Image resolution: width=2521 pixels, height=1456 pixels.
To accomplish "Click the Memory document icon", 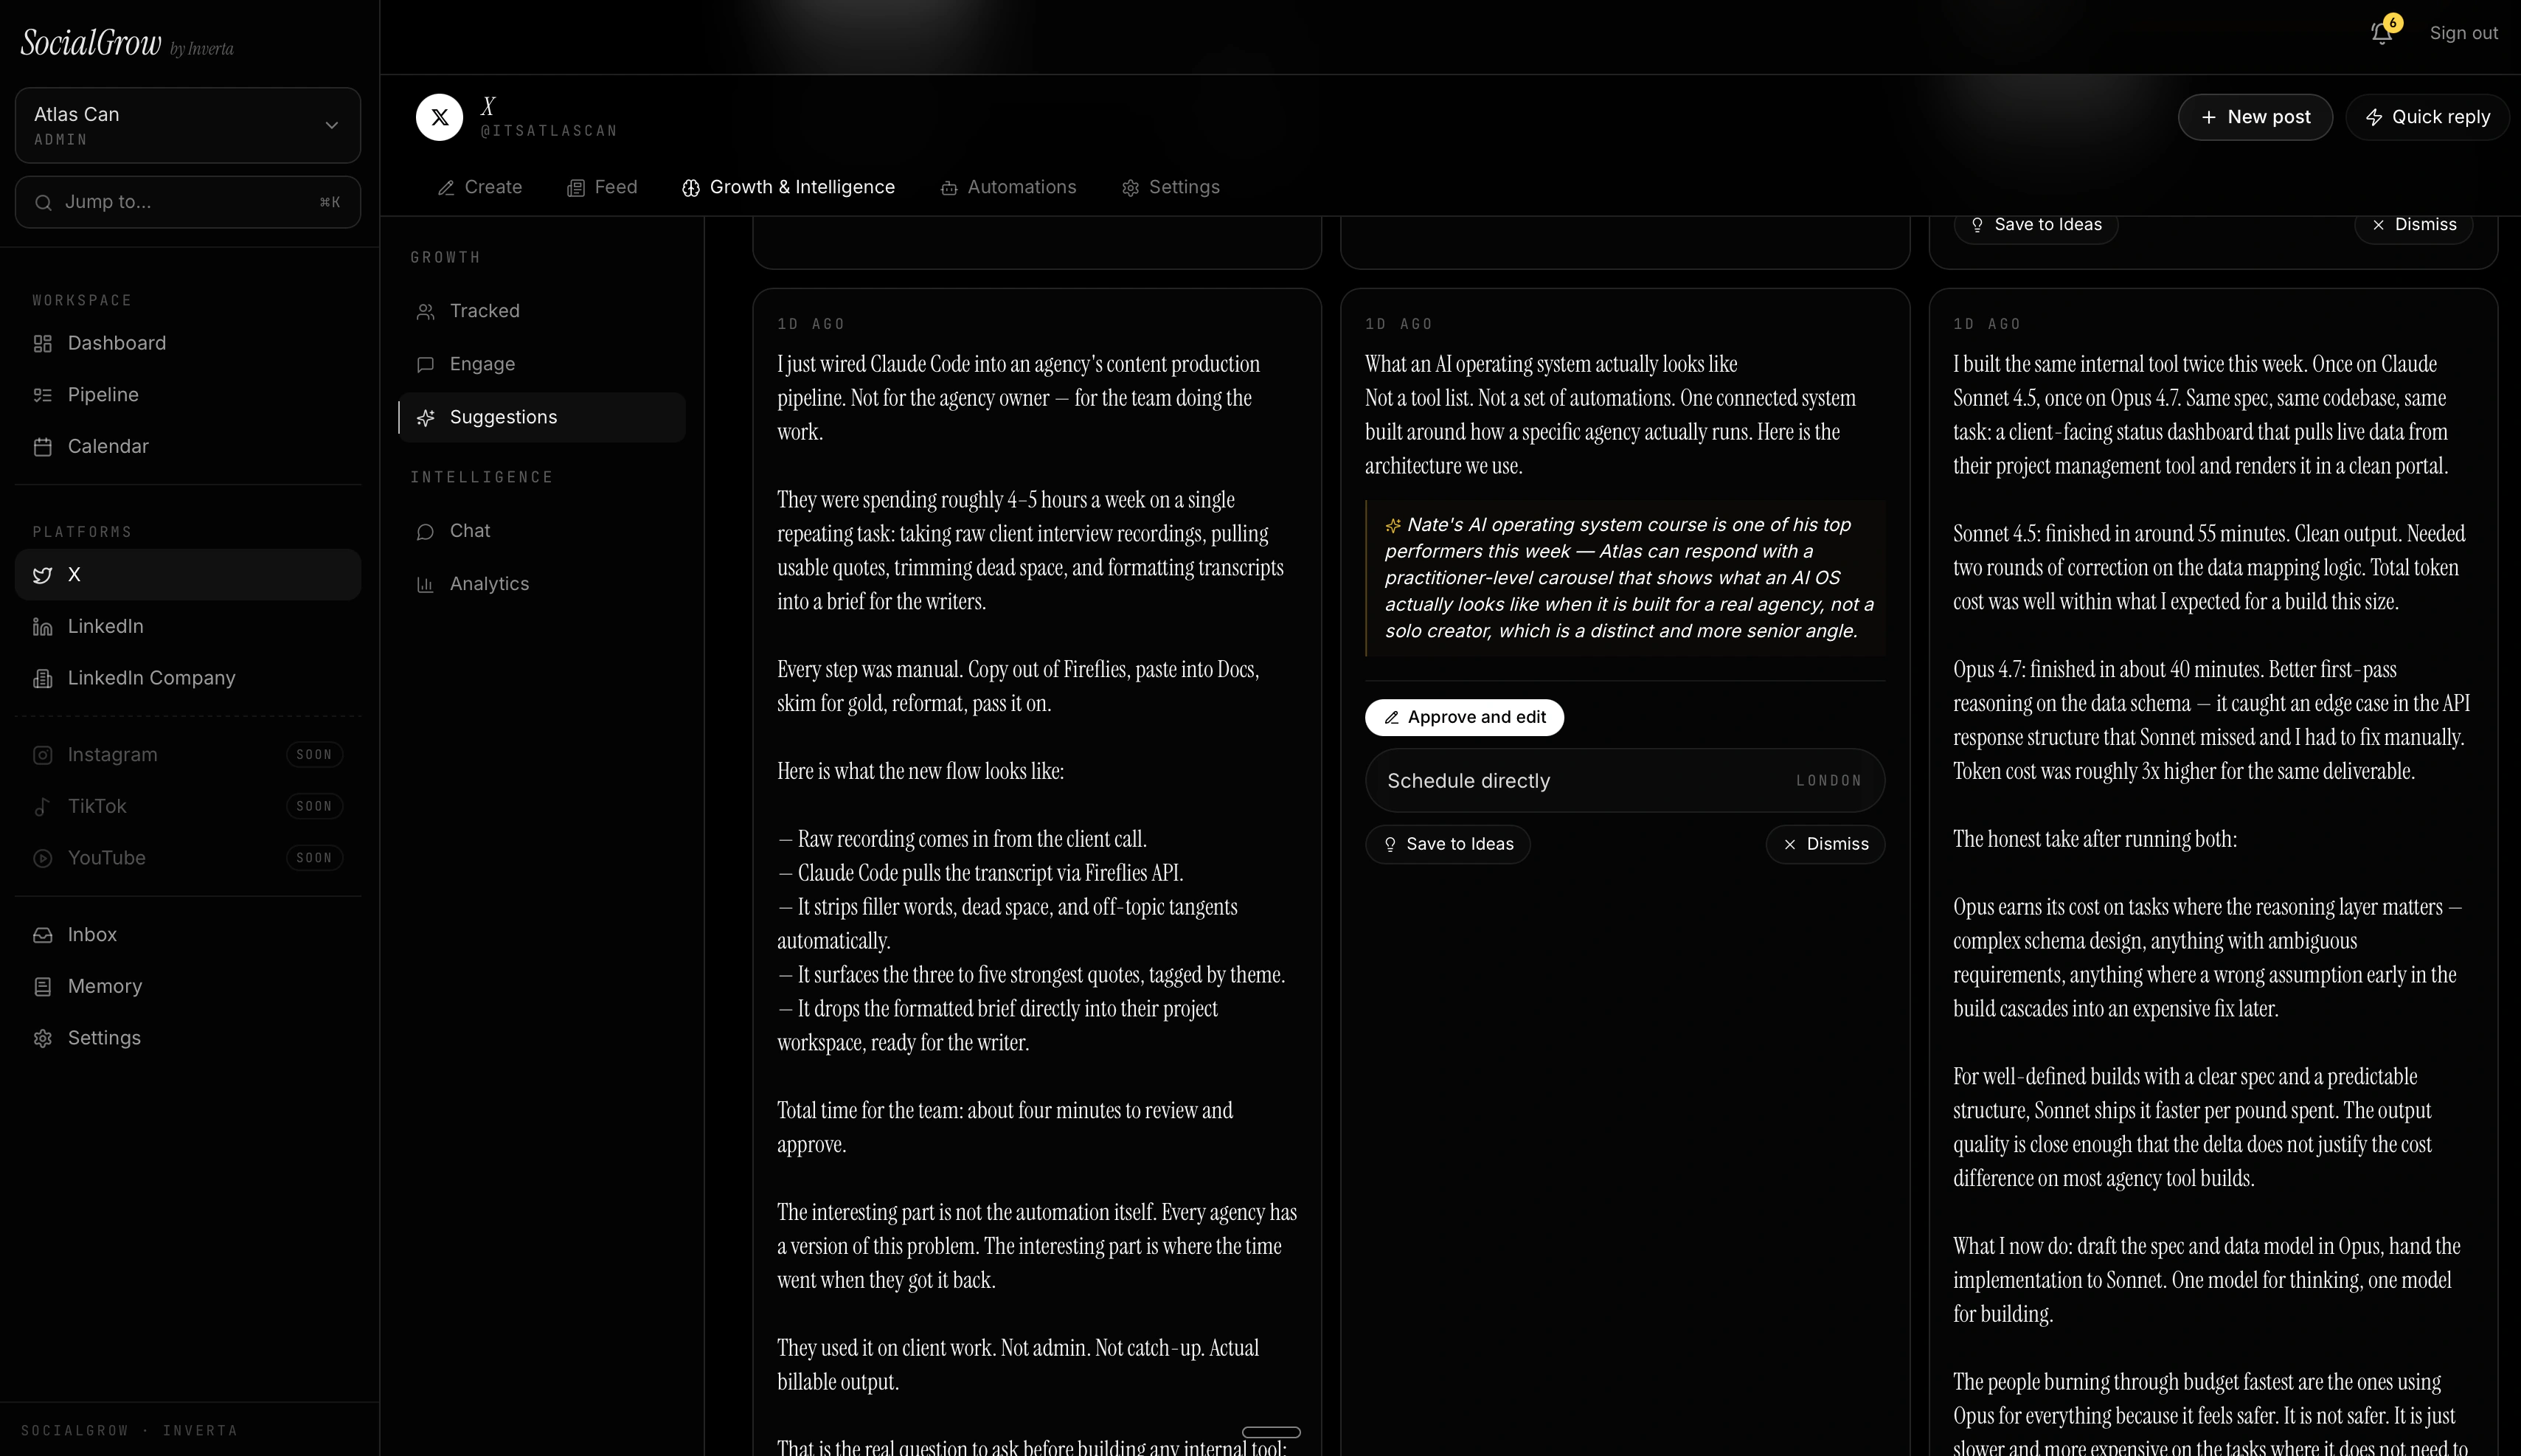I will pyautogui.click(x=42, y=987).
